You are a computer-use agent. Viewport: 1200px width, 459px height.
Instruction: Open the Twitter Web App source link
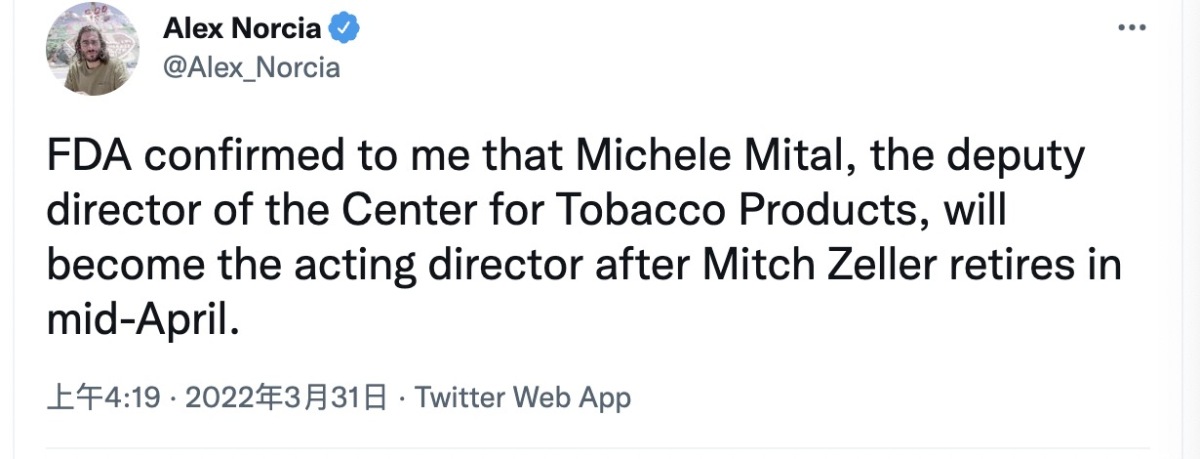click(523, 398)
